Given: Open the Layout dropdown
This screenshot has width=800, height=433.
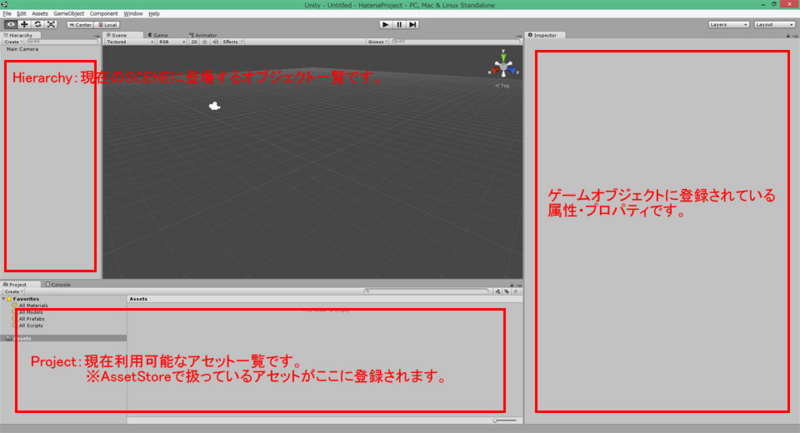Looking at the screenshot, I should [x=774, y=24].
